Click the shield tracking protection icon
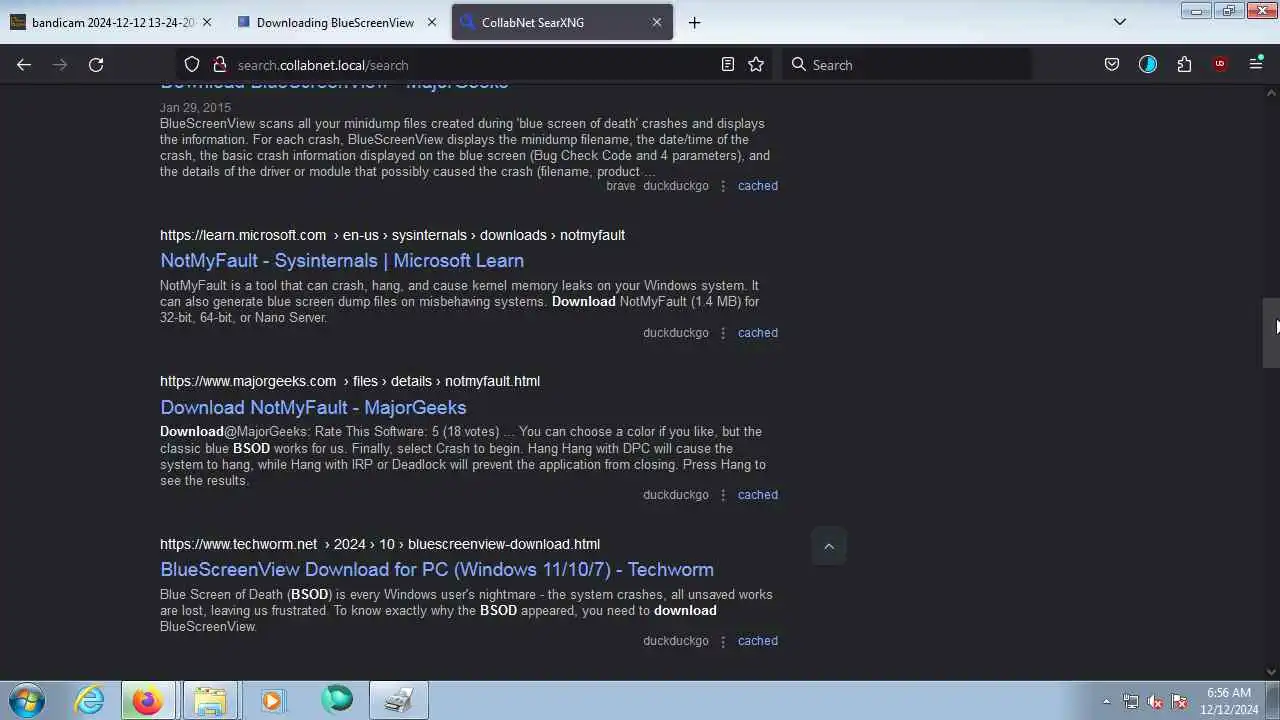This screenshot has width=1280, height=720. click(x=192, y=64)
